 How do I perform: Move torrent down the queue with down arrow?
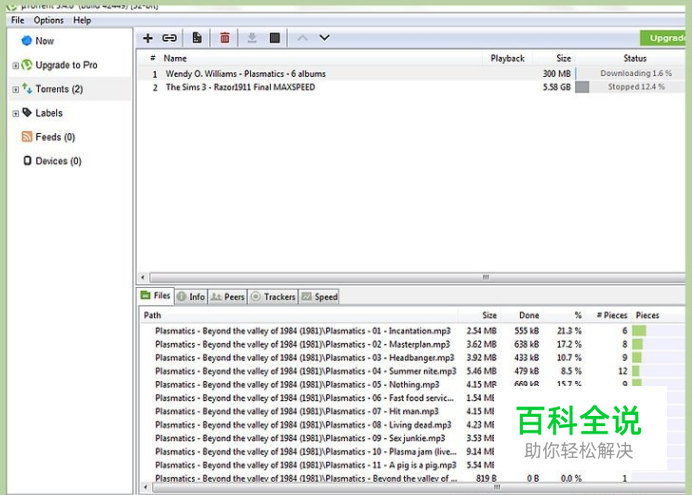[x=324, y=38]
